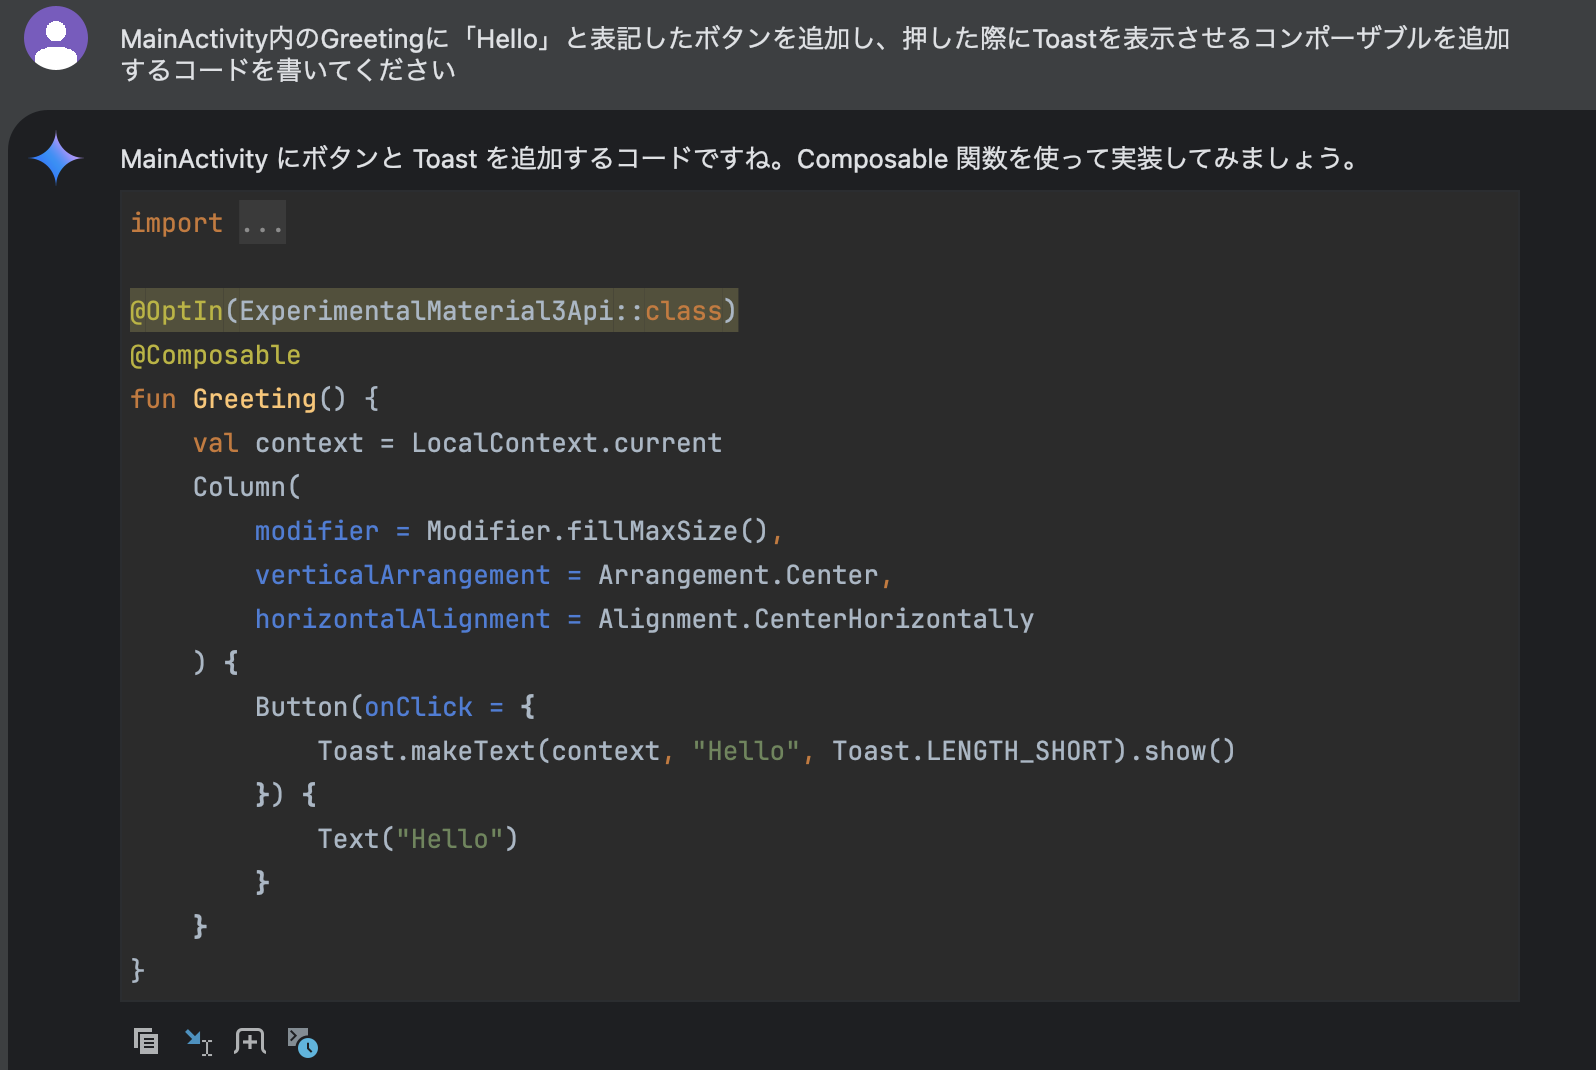Click the "Hello" string in makeText
Screen dimensions: 1596x1070
(x=746, y=751)
